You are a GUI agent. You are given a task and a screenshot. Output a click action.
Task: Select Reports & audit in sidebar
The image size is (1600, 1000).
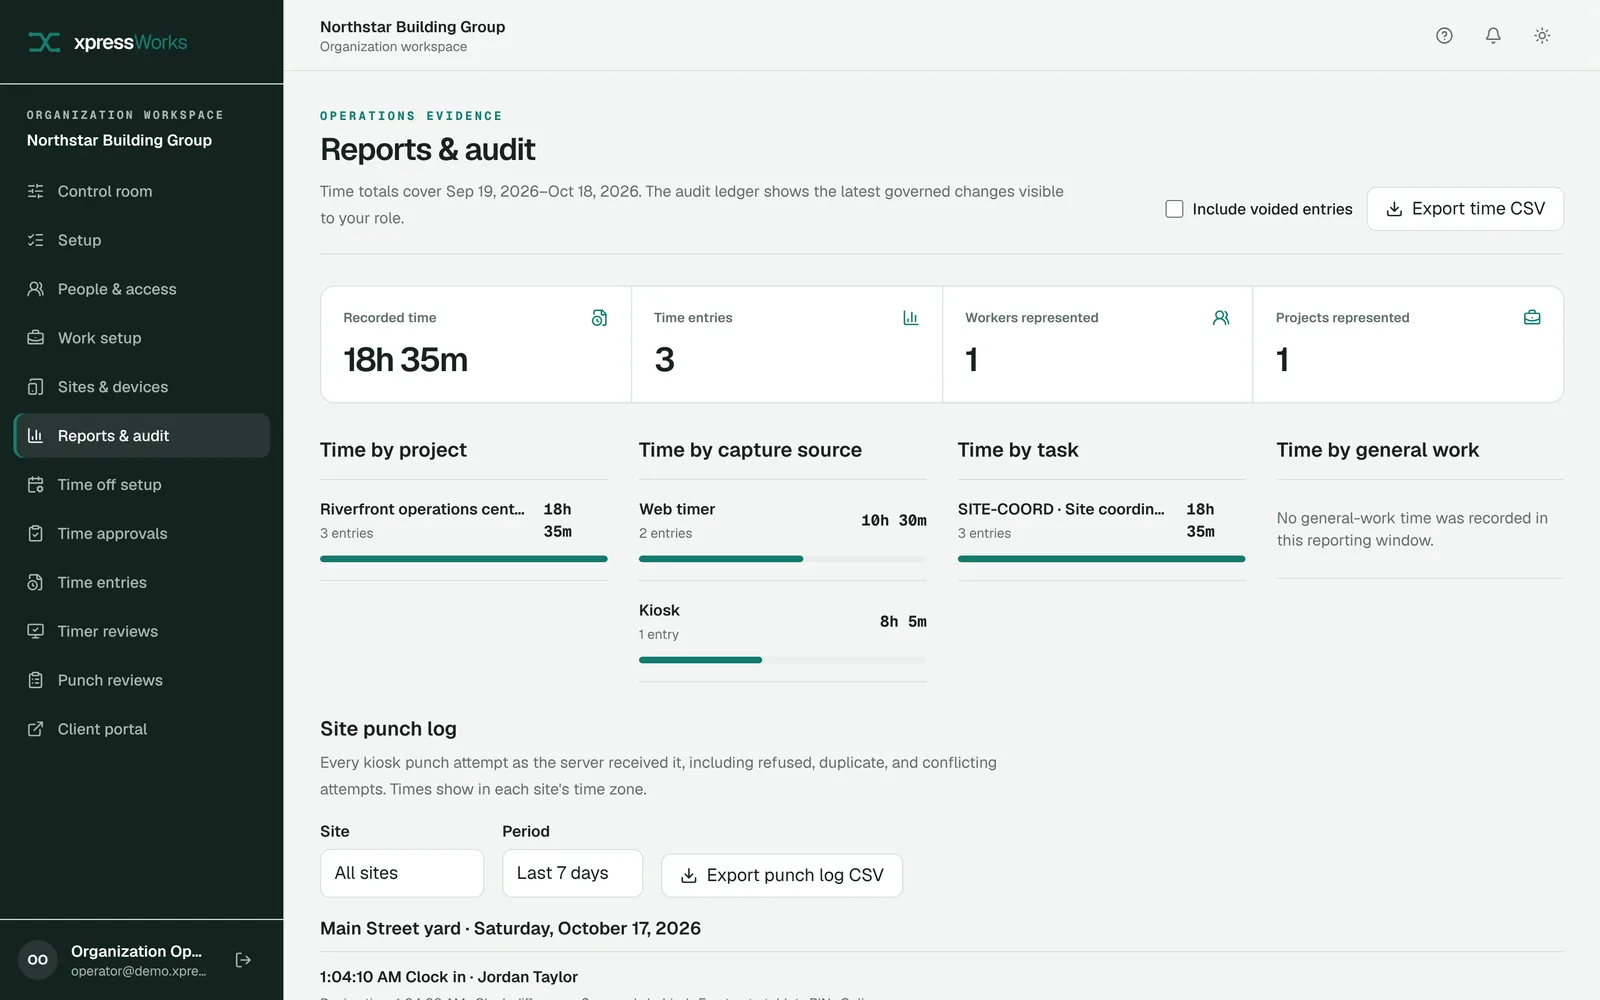click(142, 436)
